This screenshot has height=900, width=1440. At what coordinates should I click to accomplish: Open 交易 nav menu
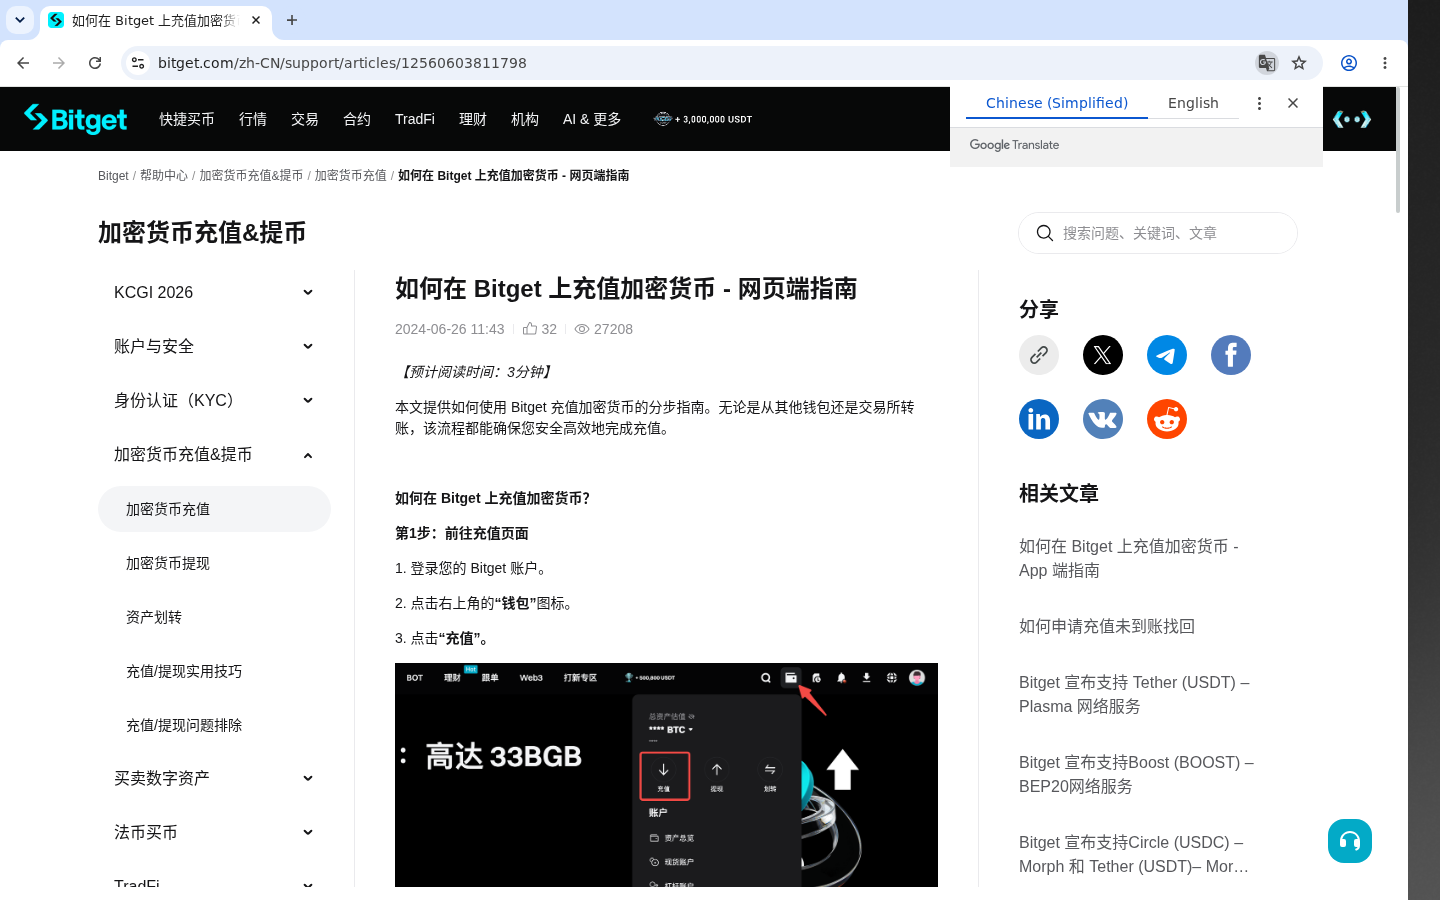(305, 119)
